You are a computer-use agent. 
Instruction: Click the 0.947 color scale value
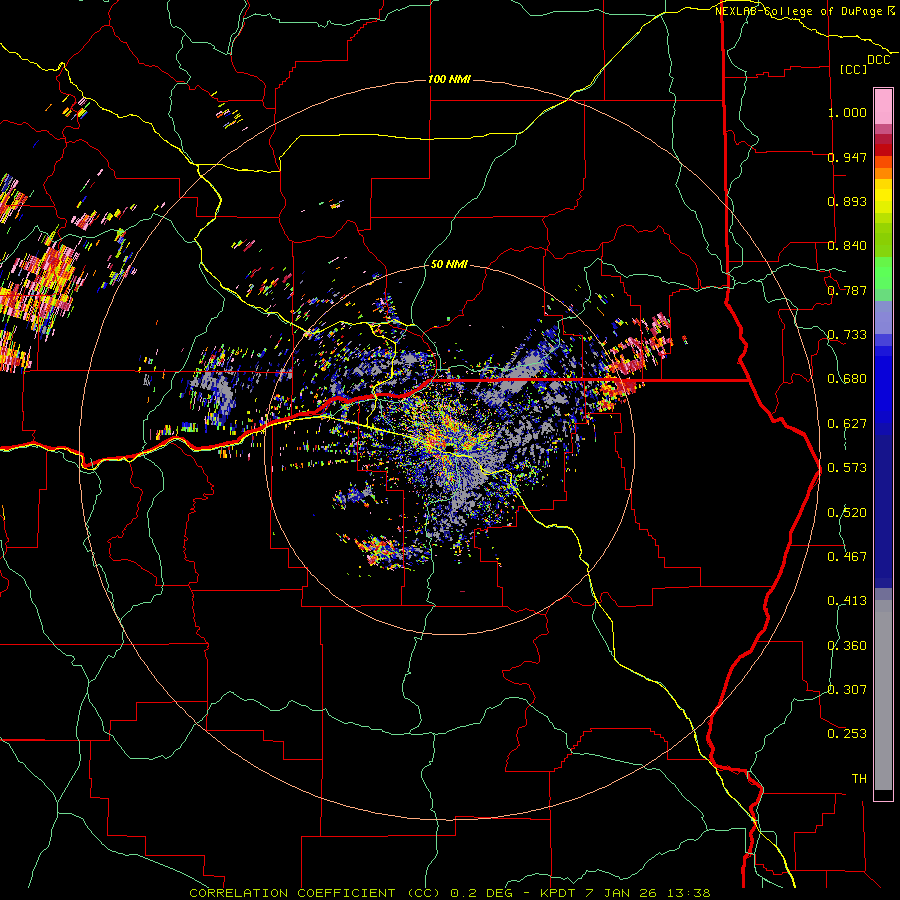pos(847,157)
